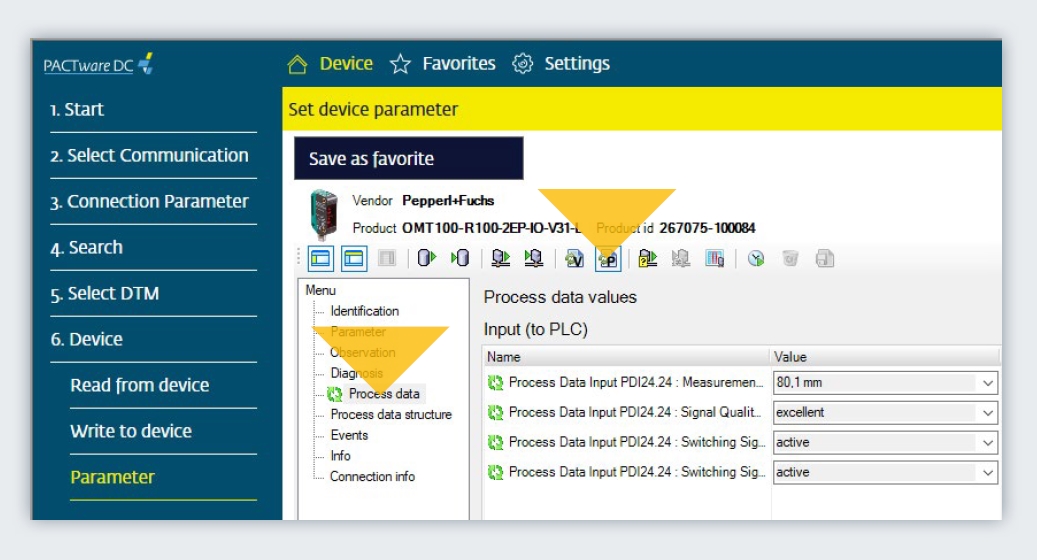Click the greyed-out device reset icon
Image resolution: width=1037 pixels, height=560 pixels.
click(x=681, y=258)
